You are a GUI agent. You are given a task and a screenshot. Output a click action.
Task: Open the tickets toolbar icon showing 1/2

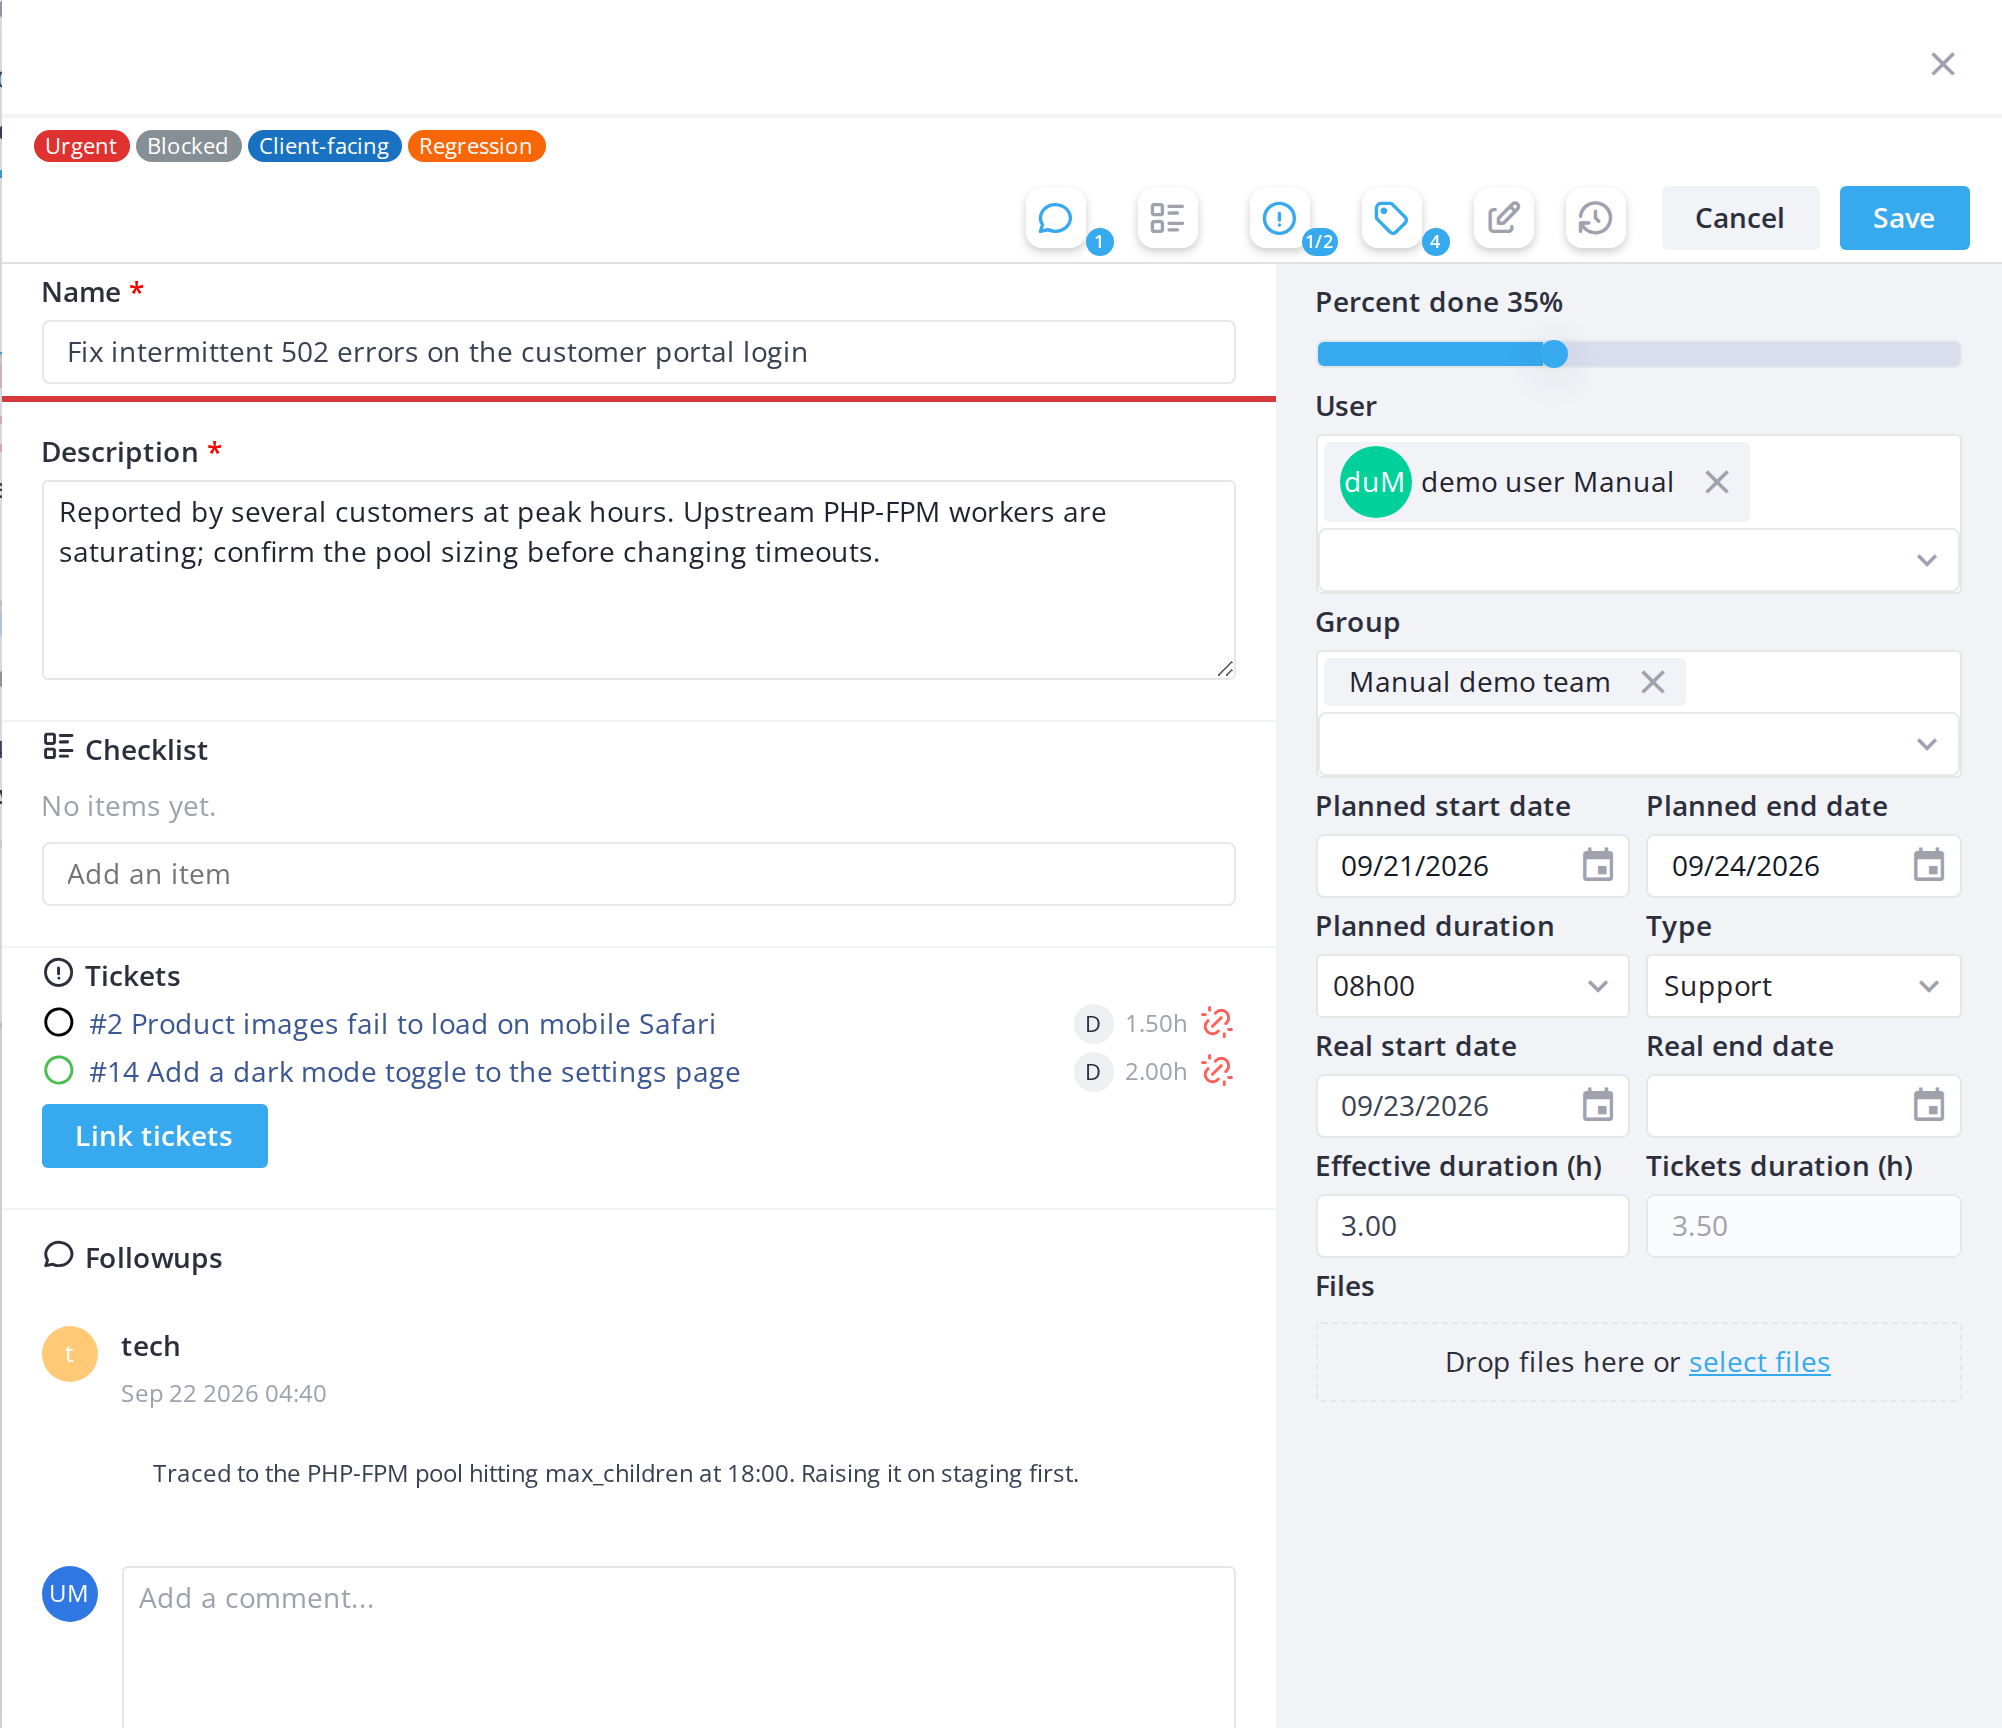(x=1279, y=218)
